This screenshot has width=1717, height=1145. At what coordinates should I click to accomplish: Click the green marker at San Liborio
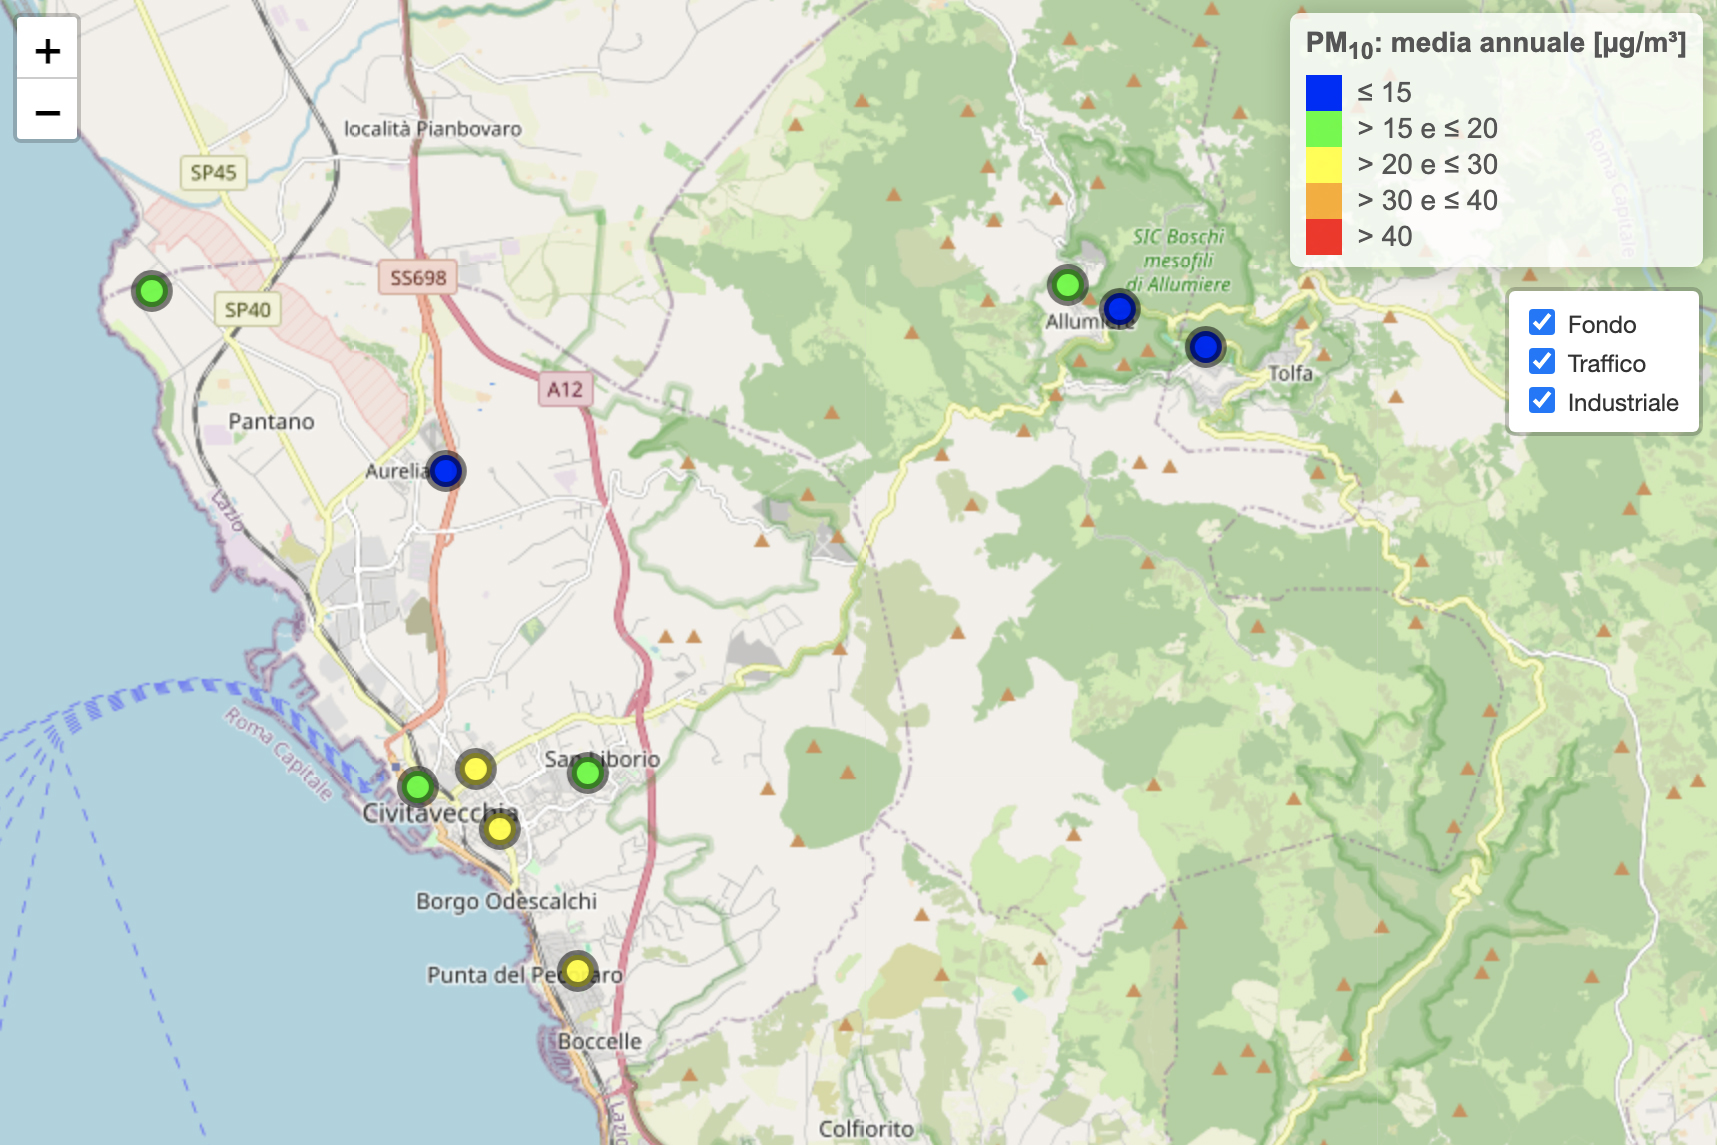587,772
